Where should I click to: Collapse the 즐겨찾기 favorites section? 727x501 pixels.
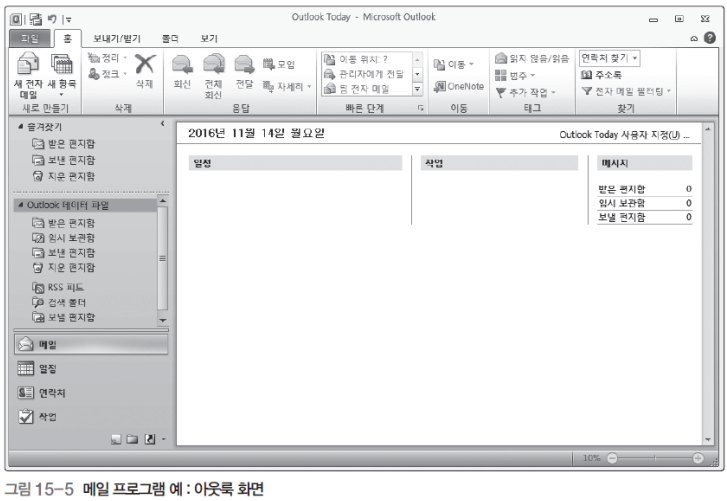tap(20, 127)
